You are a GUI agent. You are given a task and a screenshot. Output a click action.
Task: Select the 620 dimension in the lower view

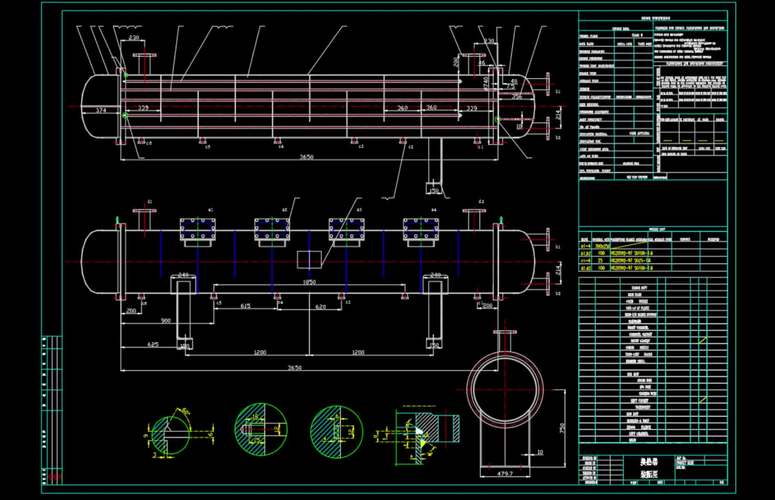click(x=320, y=307)
